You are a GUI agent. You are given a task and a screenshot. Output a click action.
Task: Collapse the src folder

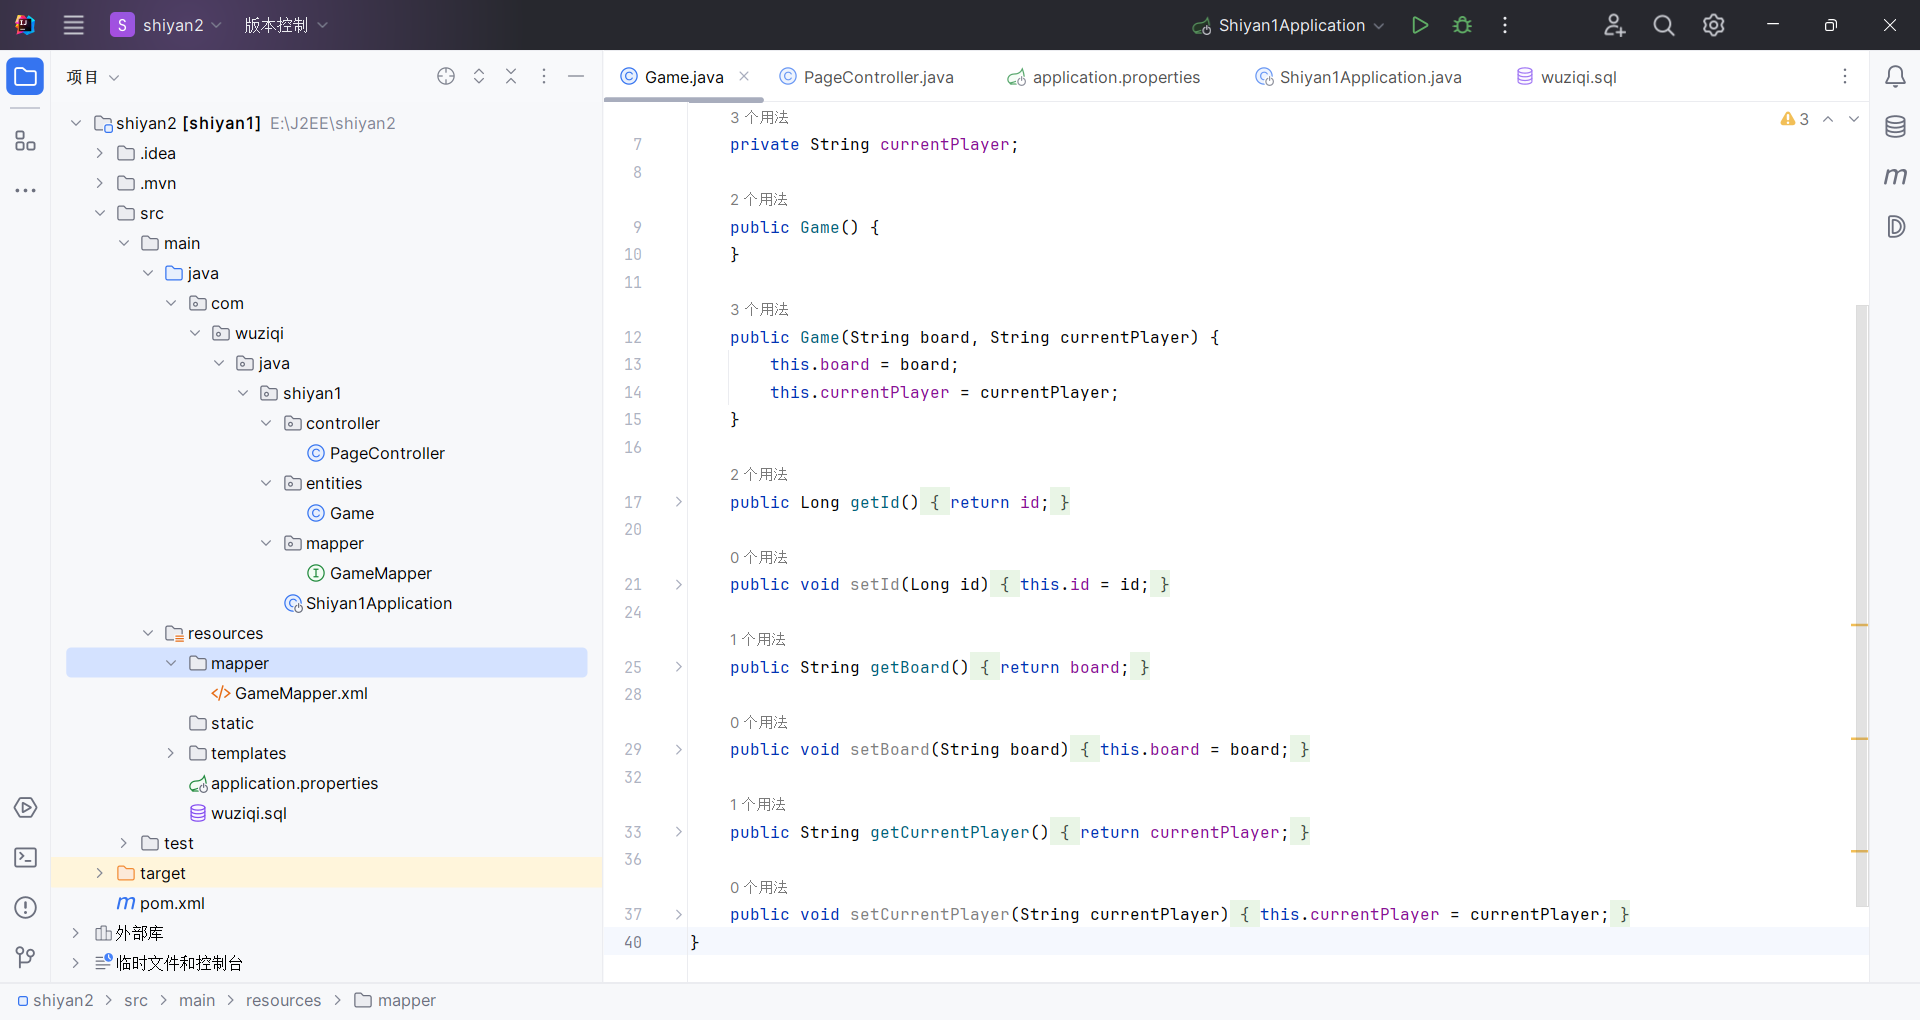(99, 213)
